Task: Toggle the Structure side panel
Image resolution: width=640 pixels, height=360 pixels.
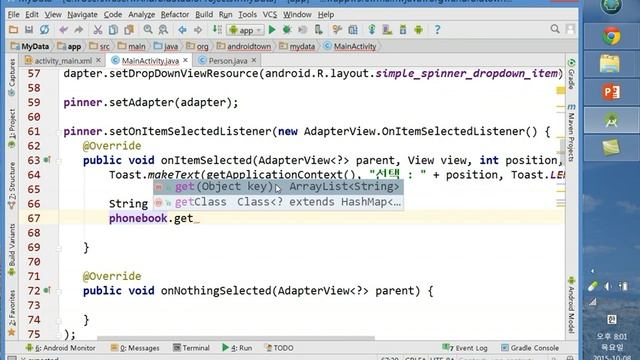Action: tap(12, 186)
